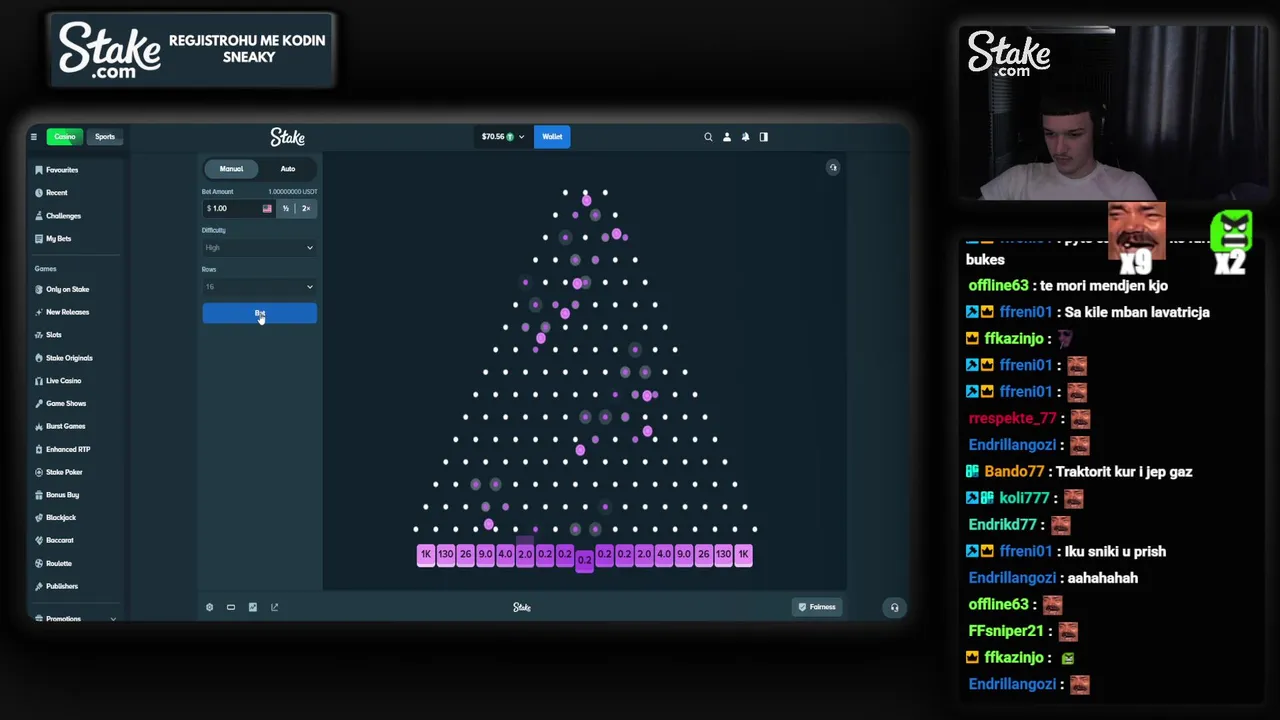Open the hamburger menu beside Casino

tap(33, 137)
